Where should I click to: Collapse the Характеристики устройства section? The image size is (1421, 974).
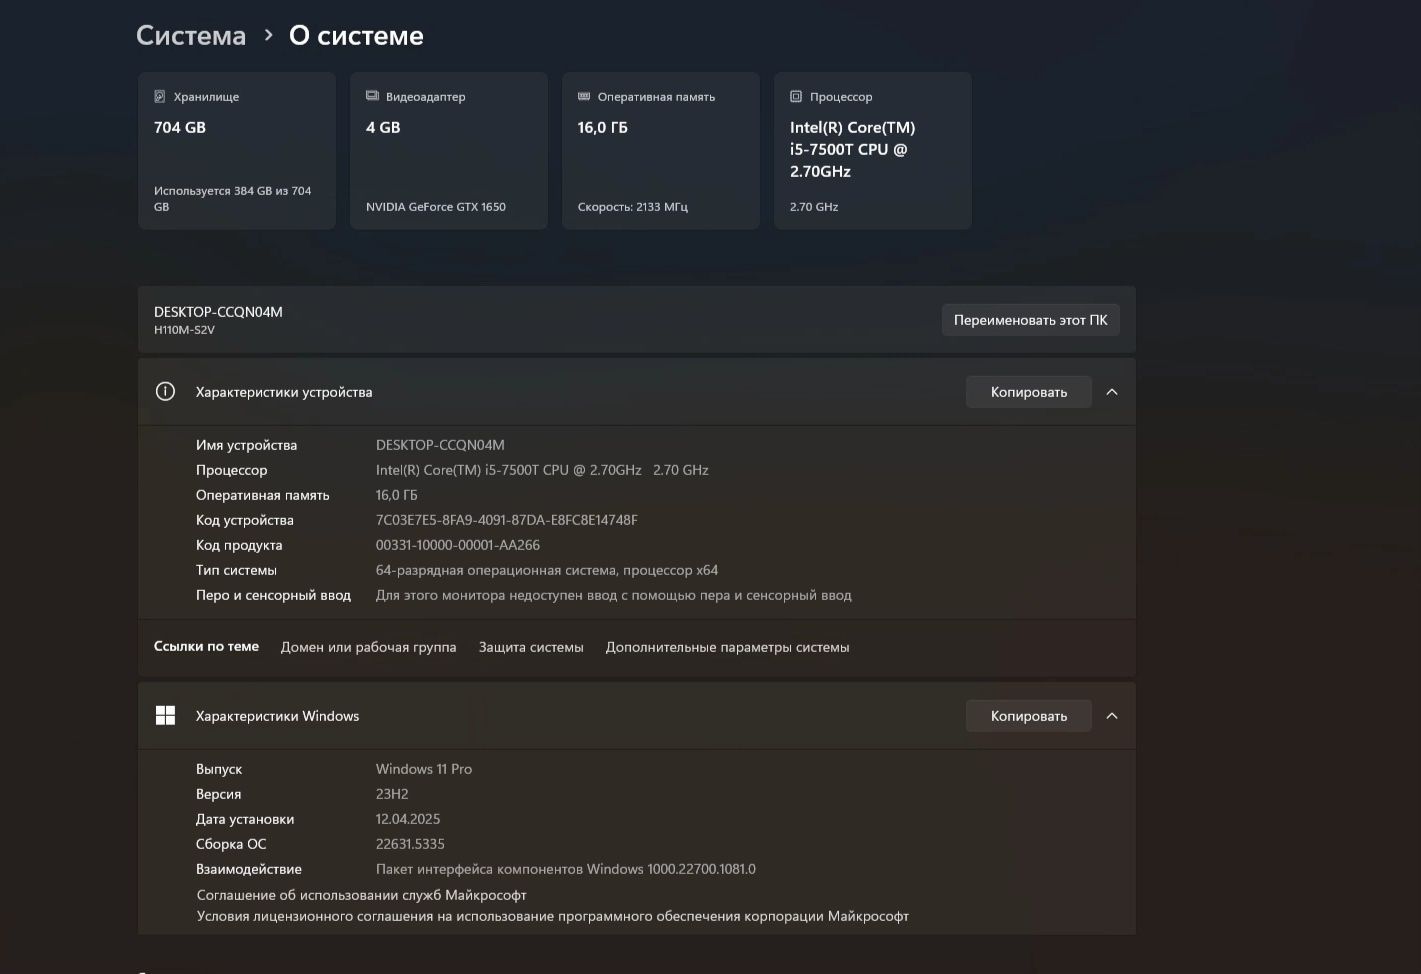(x=1112, y=392)
